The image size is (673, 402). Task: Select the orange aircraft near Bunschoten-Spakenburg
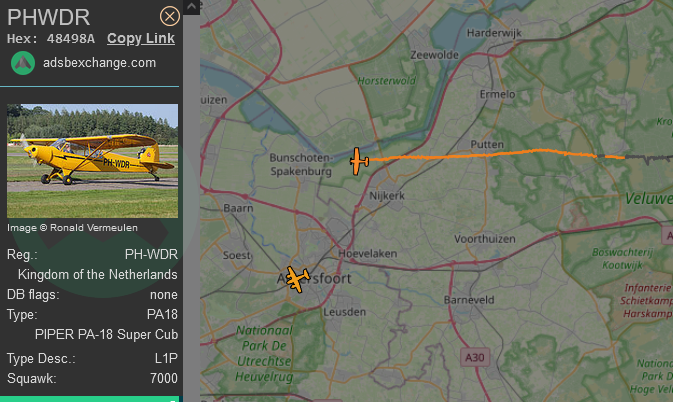(358, 161)
